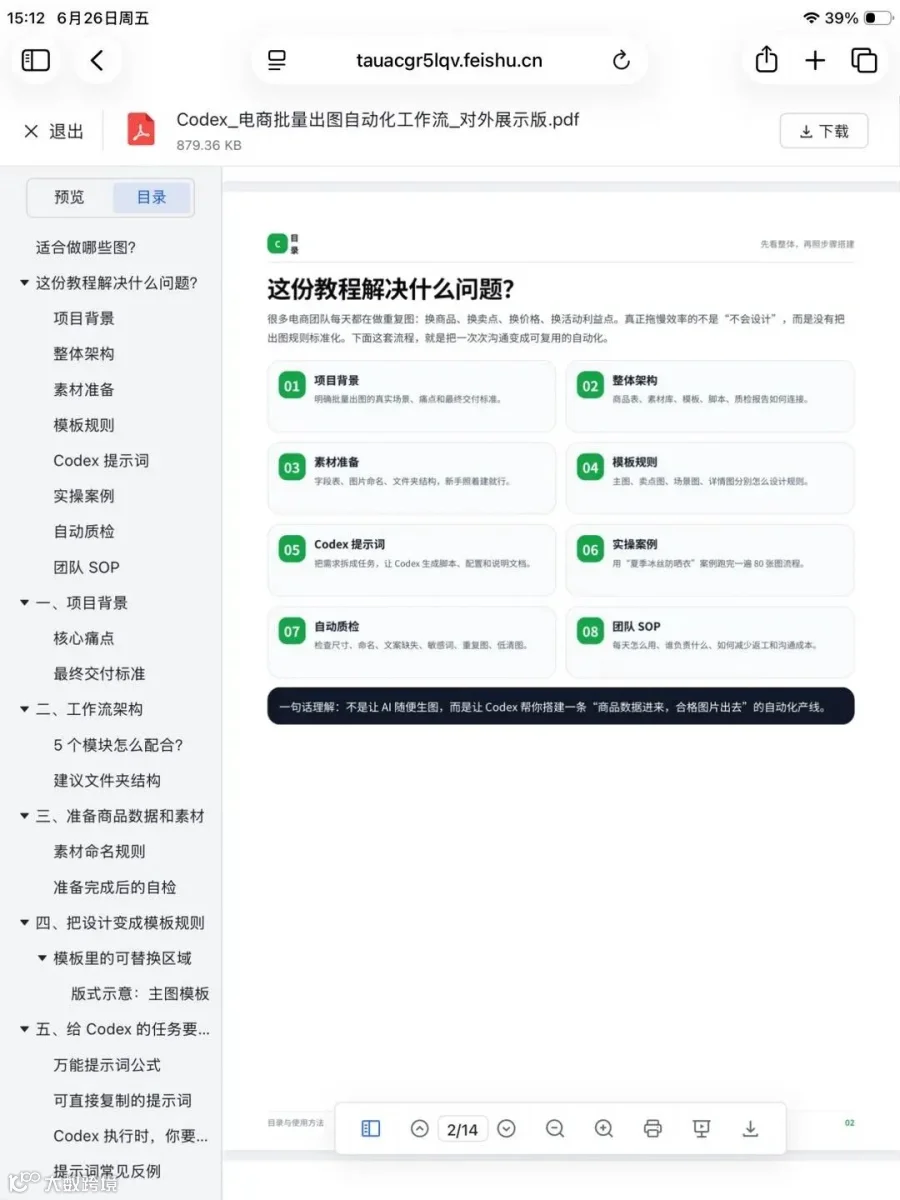Collapse 二、工作流架构 outline section
The height and width of the screenshot is (1200, 900).
click(24, 709)
